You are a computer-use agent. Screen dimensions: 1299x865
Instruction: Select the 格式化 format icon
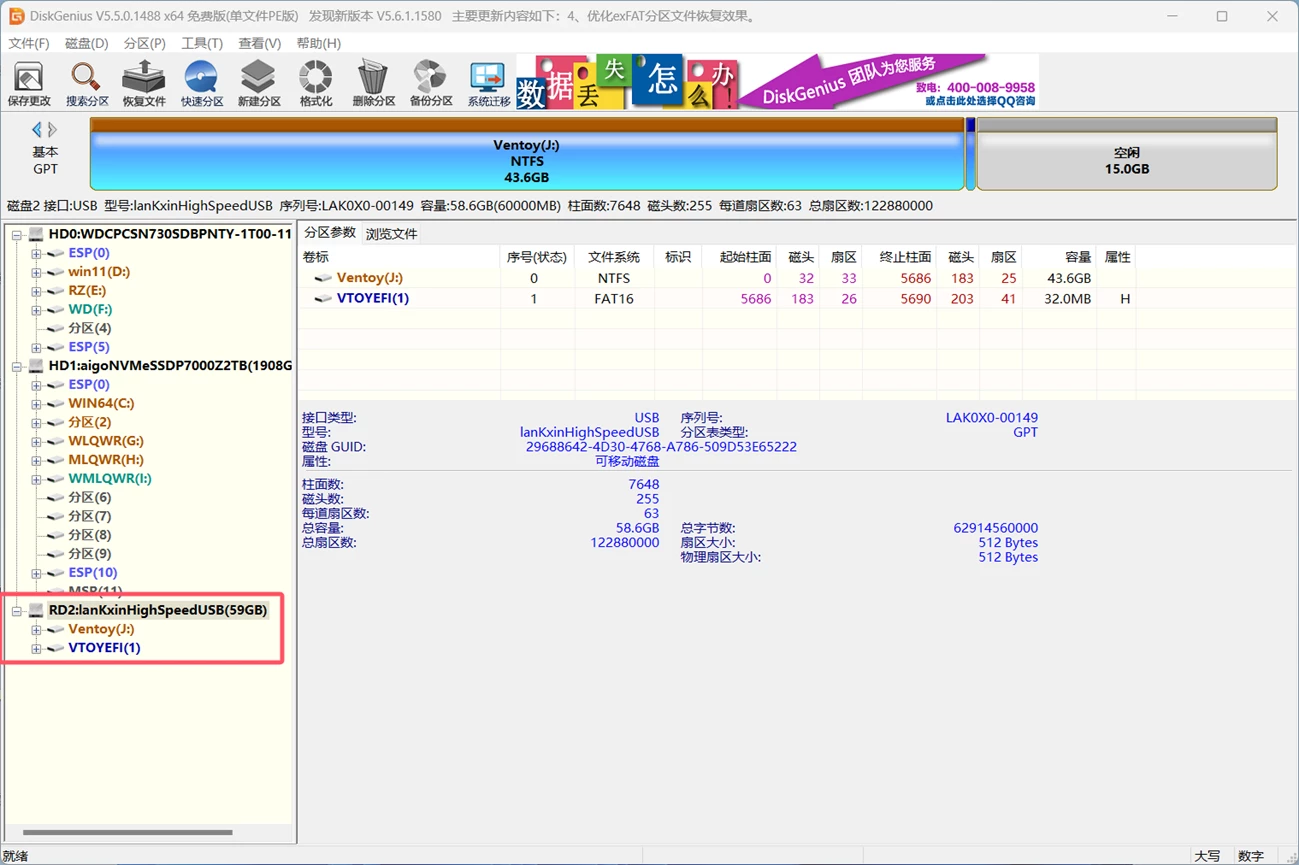click(x=316, y=84)
